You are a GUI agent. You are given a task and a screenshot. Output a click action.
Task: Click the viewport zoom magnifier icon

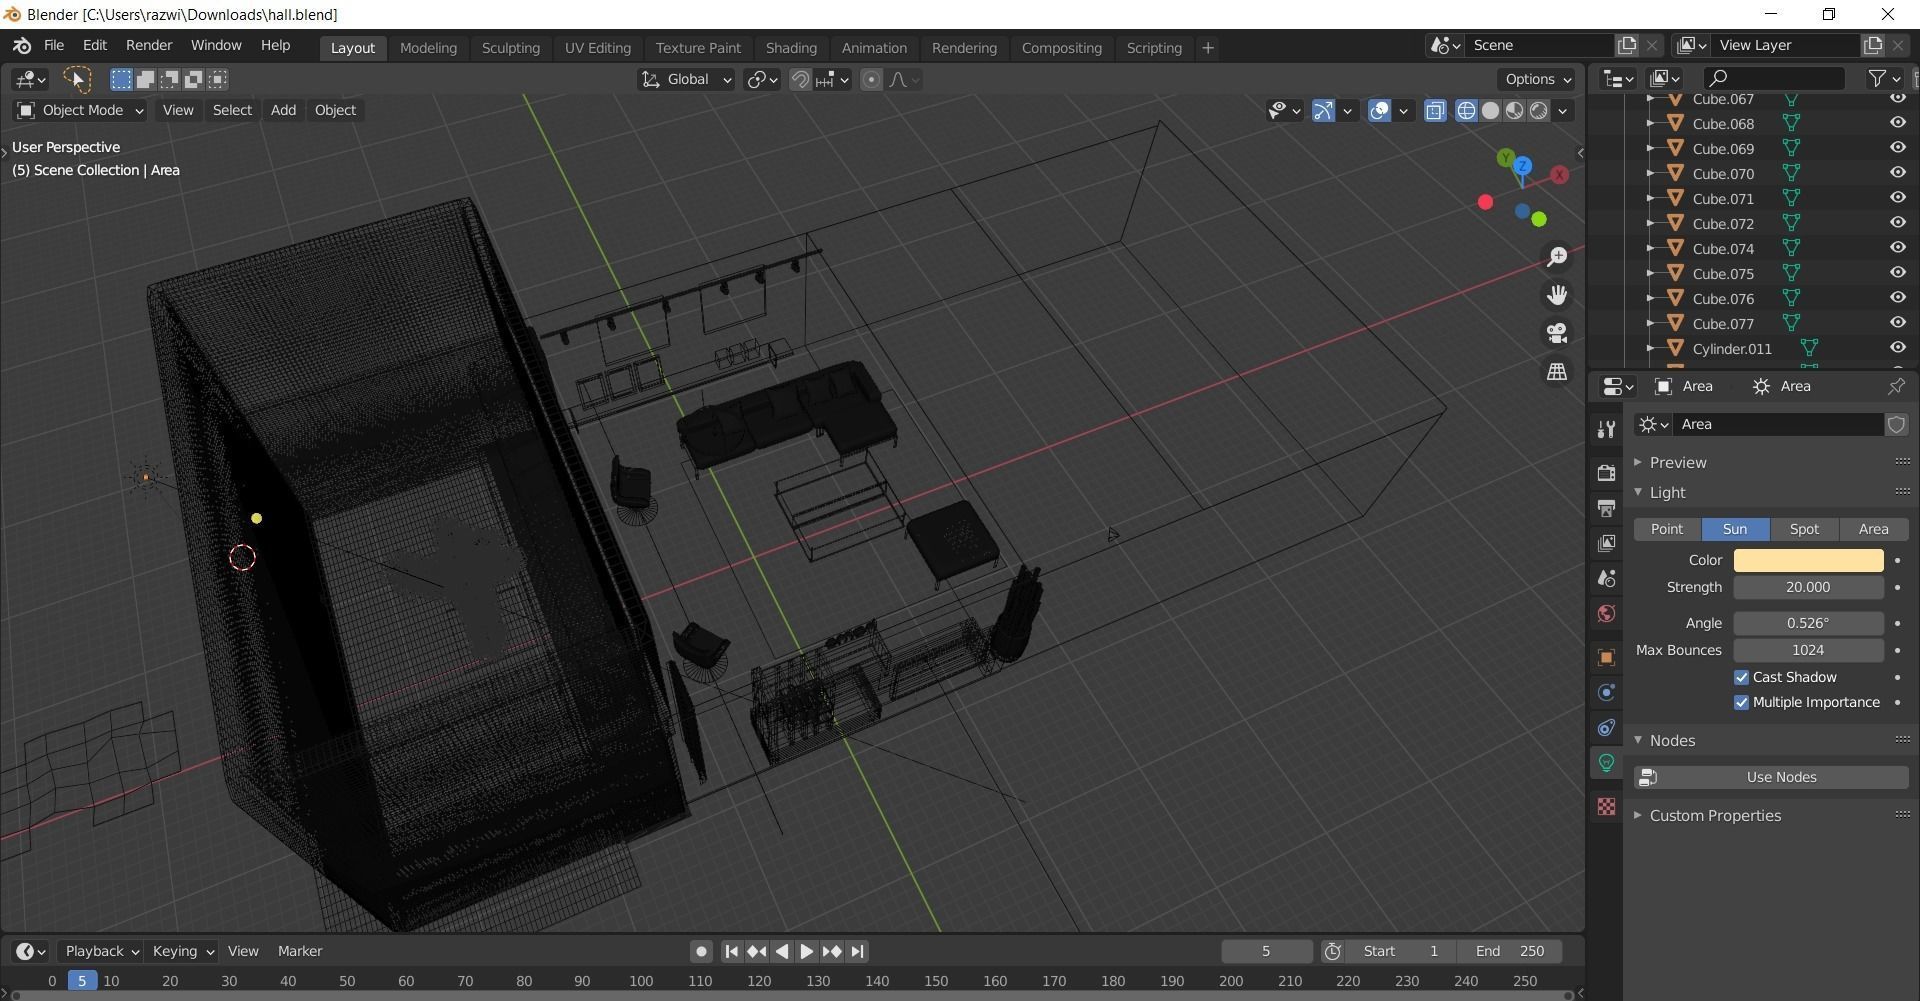1557,257
